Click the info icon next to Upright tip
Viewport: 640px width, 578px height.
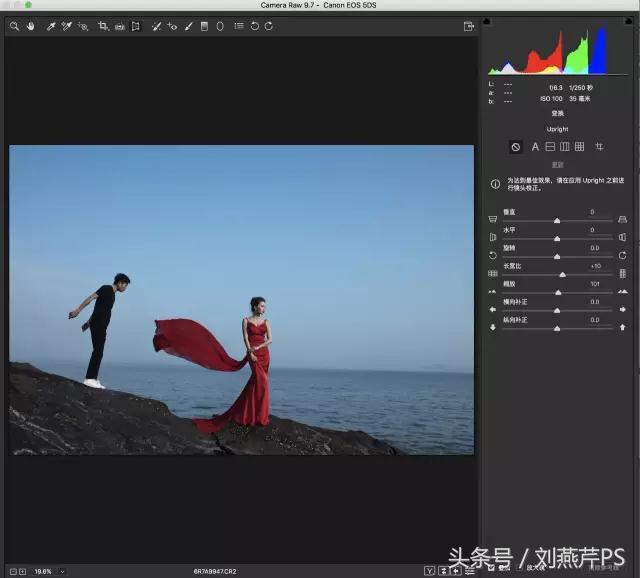point(495,184)
